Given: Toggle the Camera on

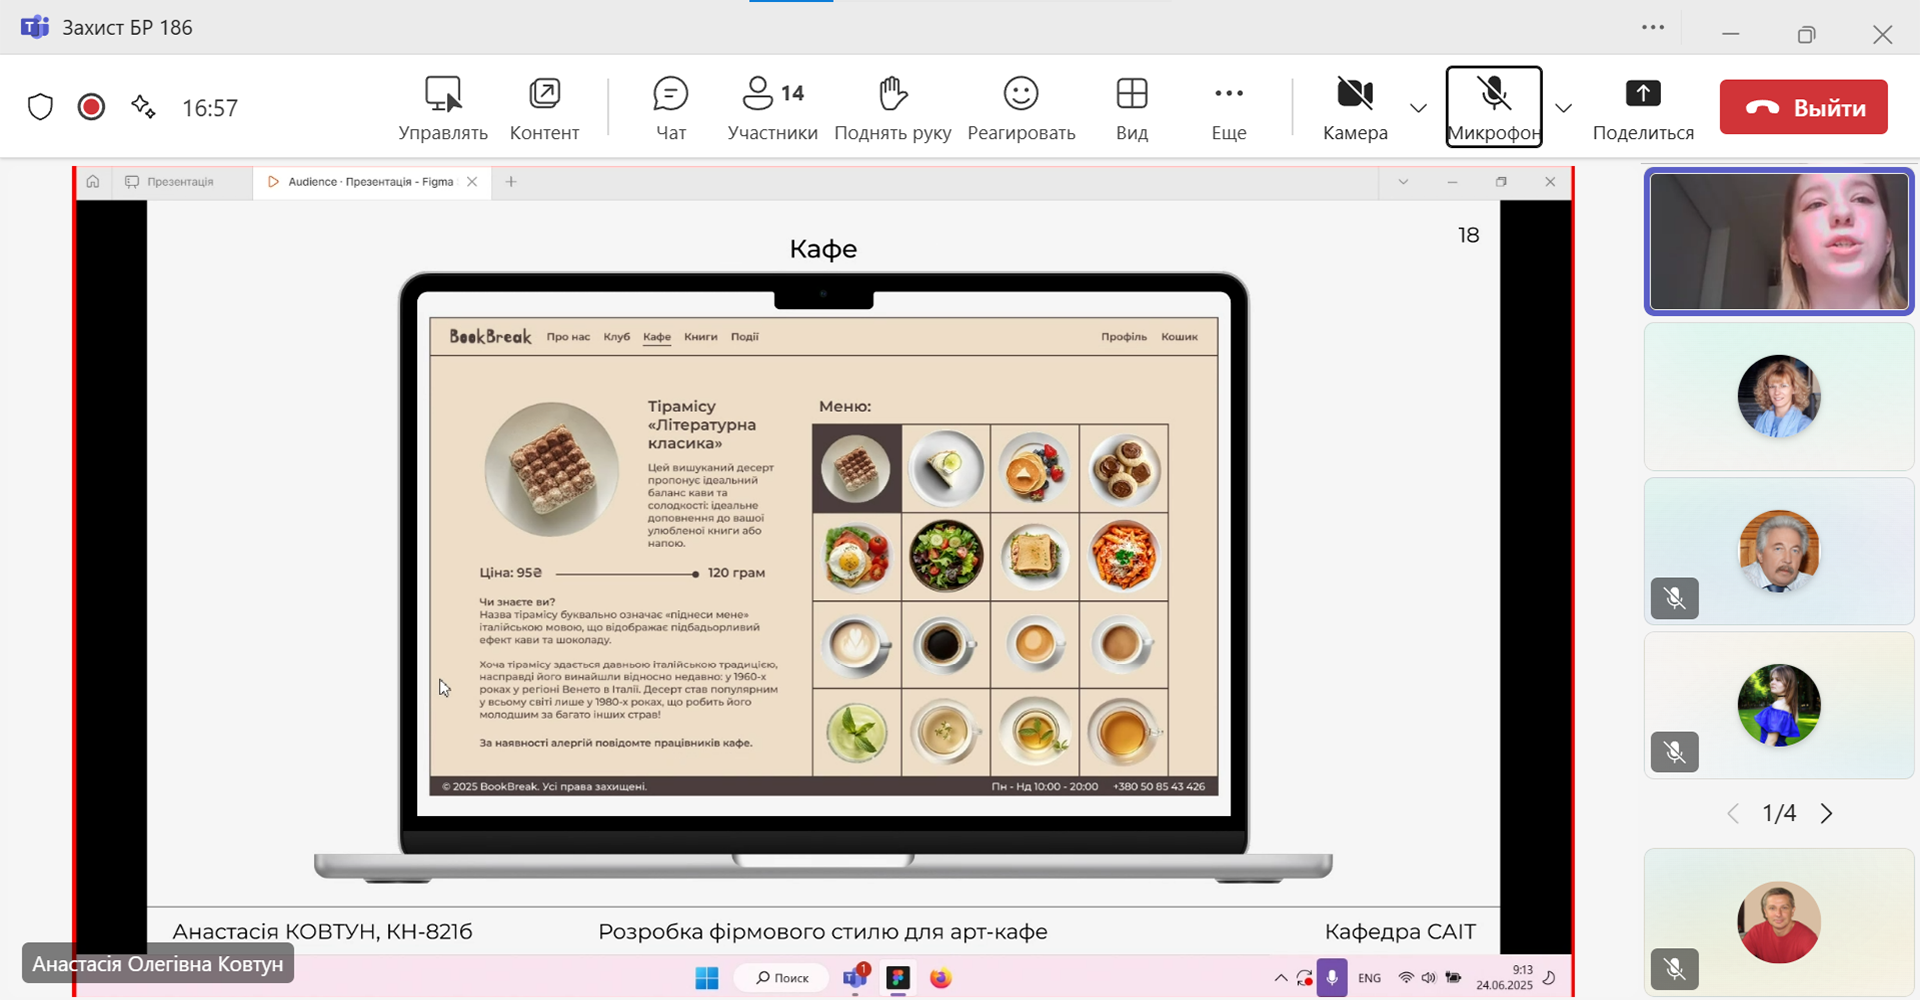Looking at the screenshot, I should click(1355, 108).
